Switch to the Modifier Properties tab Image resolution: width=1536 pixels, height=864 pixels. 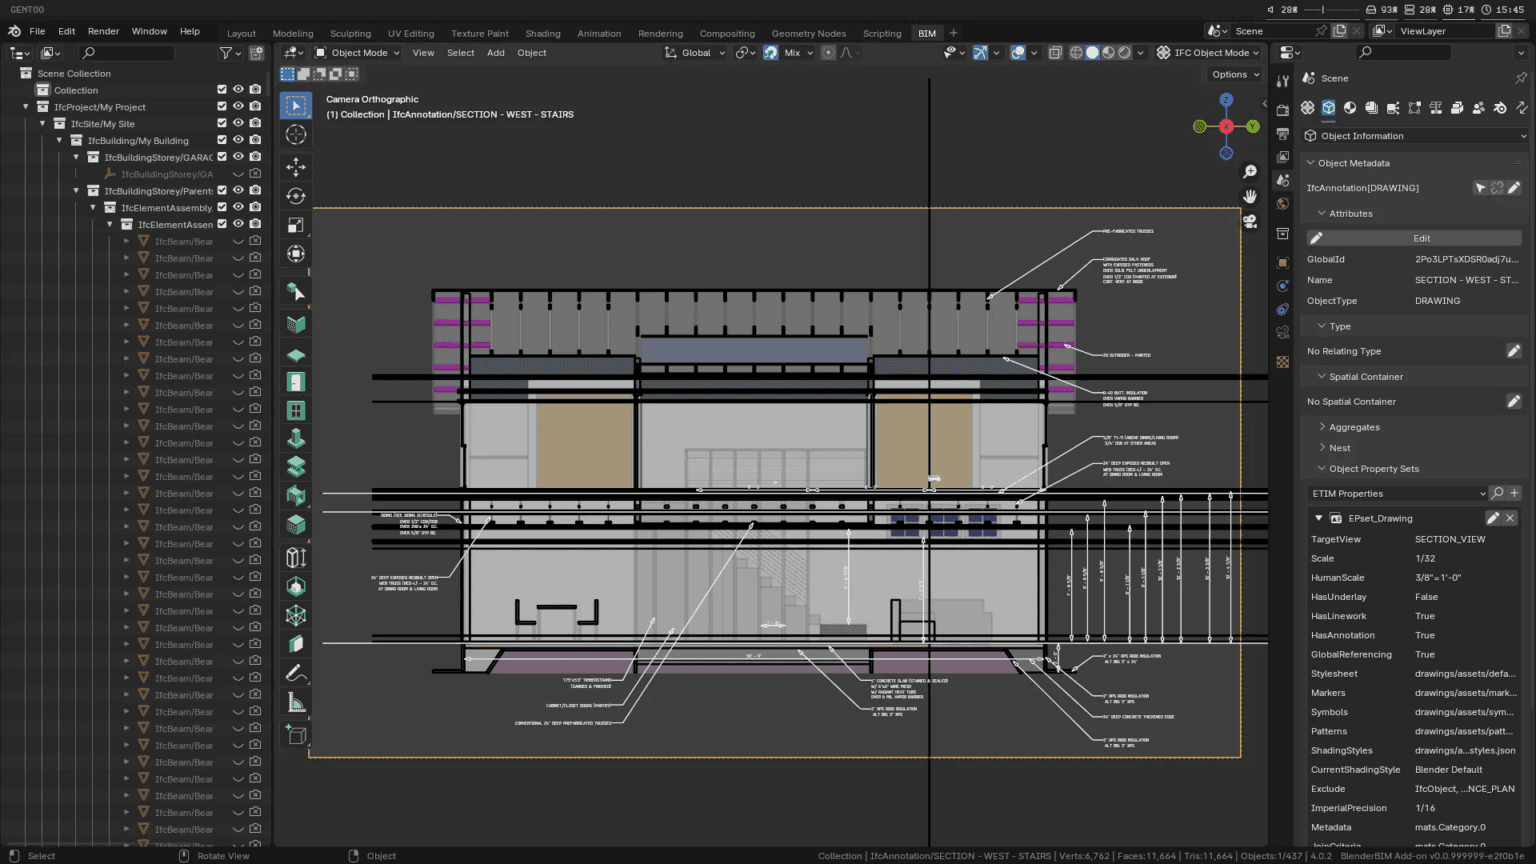tap(1283, 284)
